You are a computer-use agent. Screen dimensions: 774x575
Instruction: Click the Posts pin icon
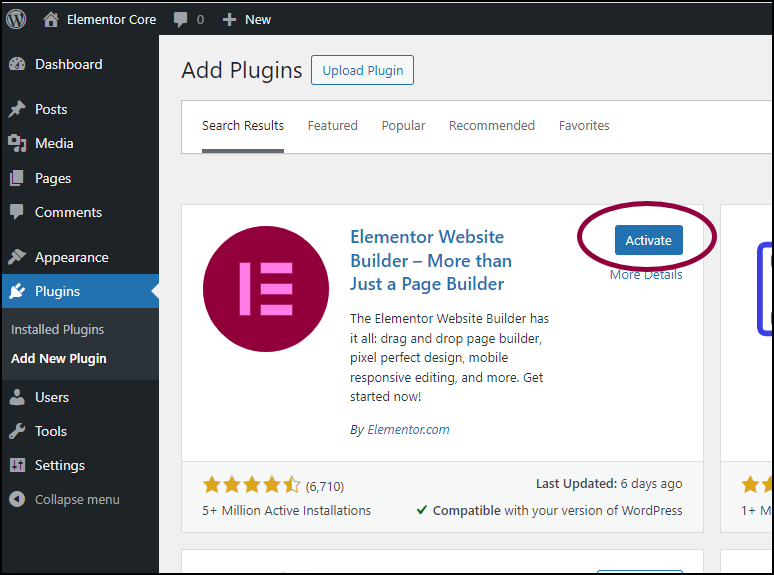[x=17, y=109]
